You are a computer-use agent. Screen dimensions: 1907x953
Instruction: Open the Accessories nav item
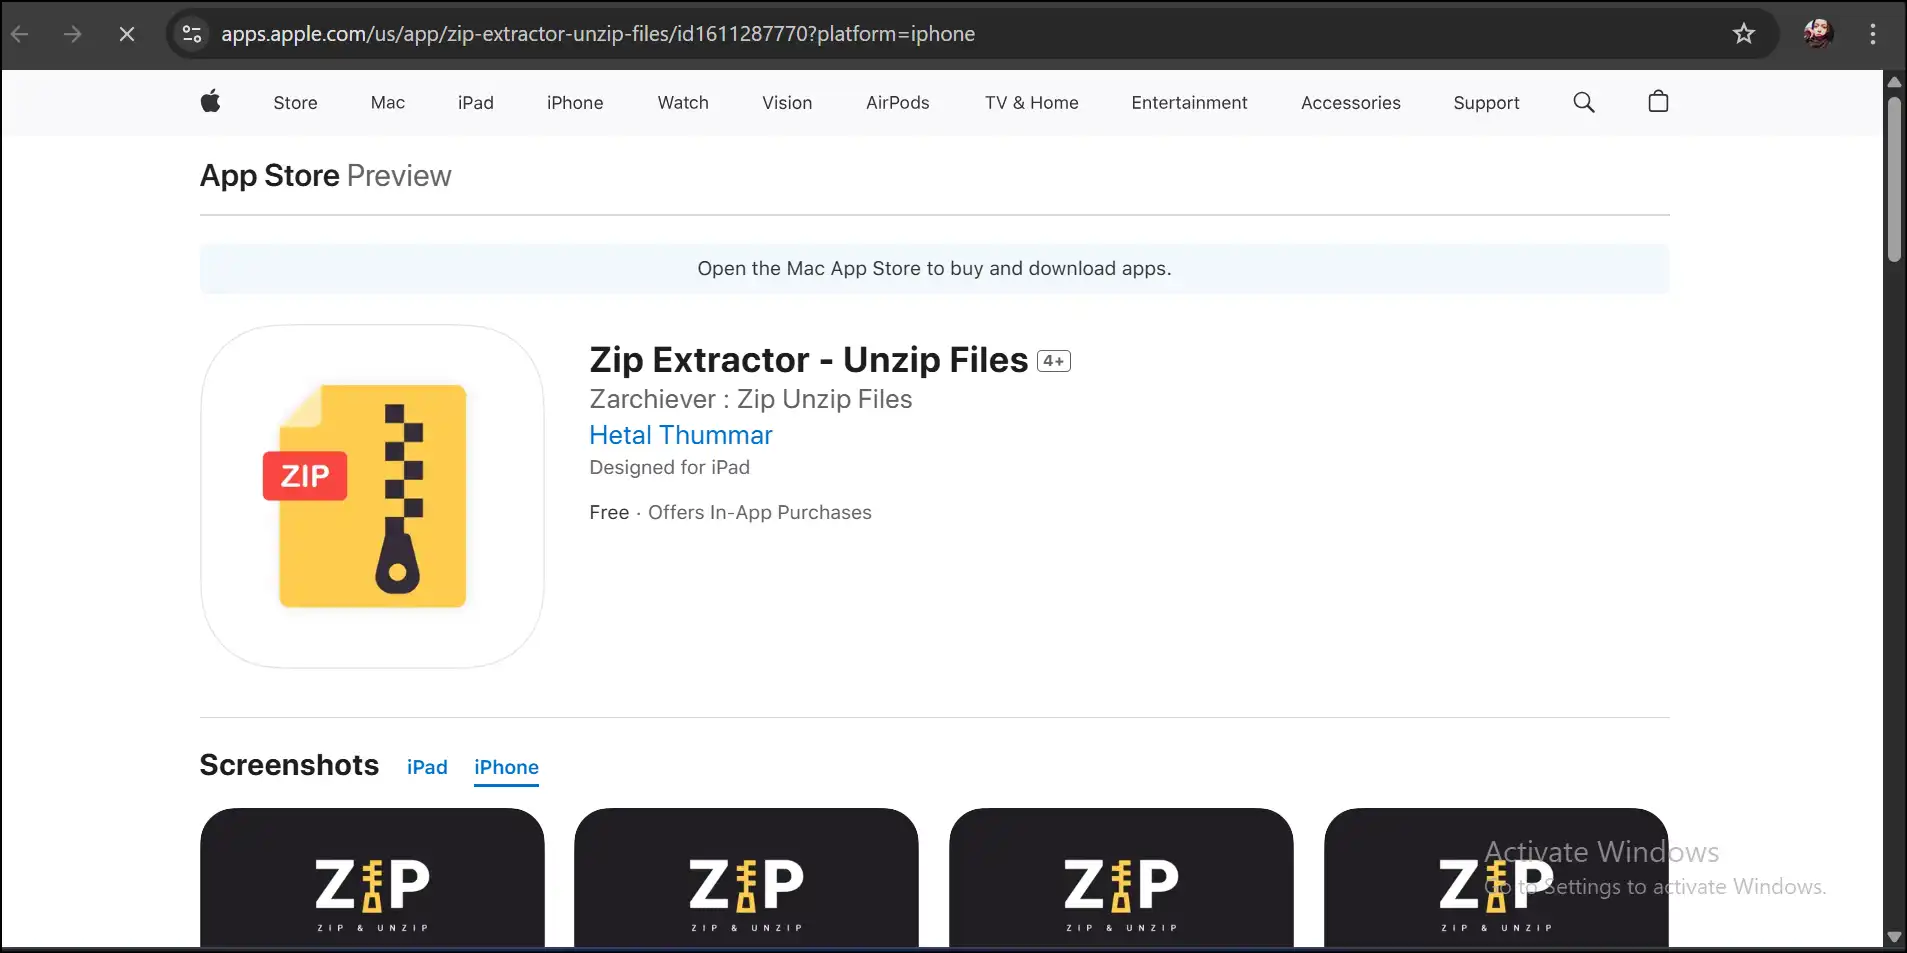(x=1351, y=102)
